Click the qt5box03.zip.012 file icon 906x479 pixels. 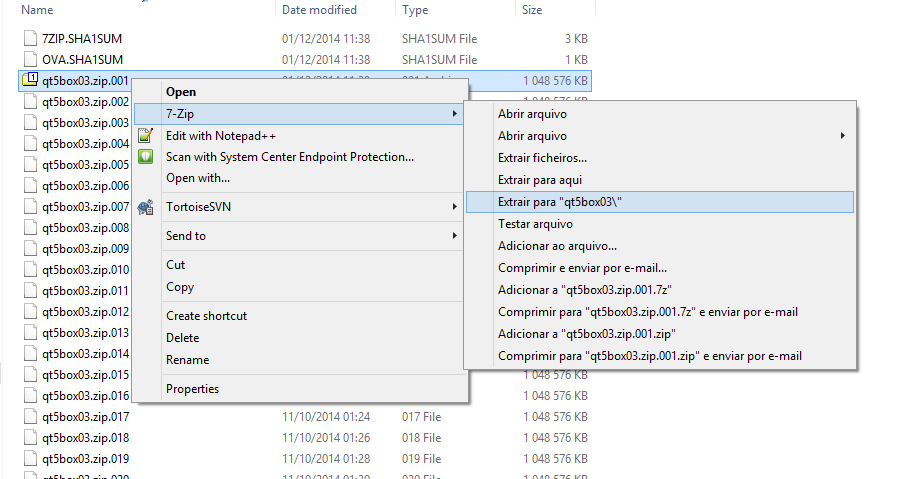click(31, 311)
